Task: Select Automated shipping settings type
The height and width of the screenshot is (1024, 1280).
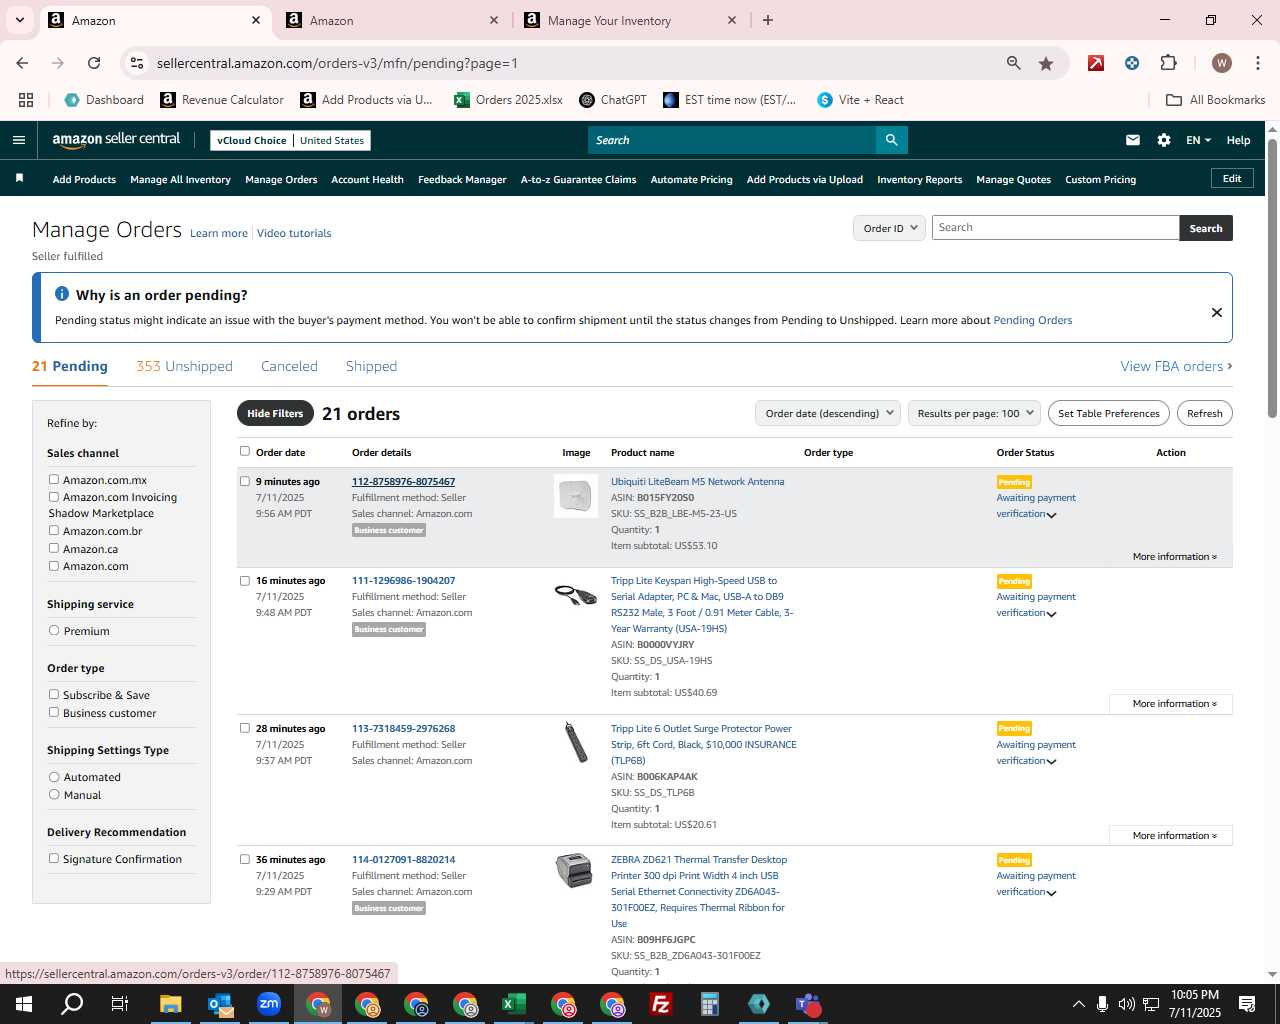Action: pyautogui.click(x=54, y=777)
